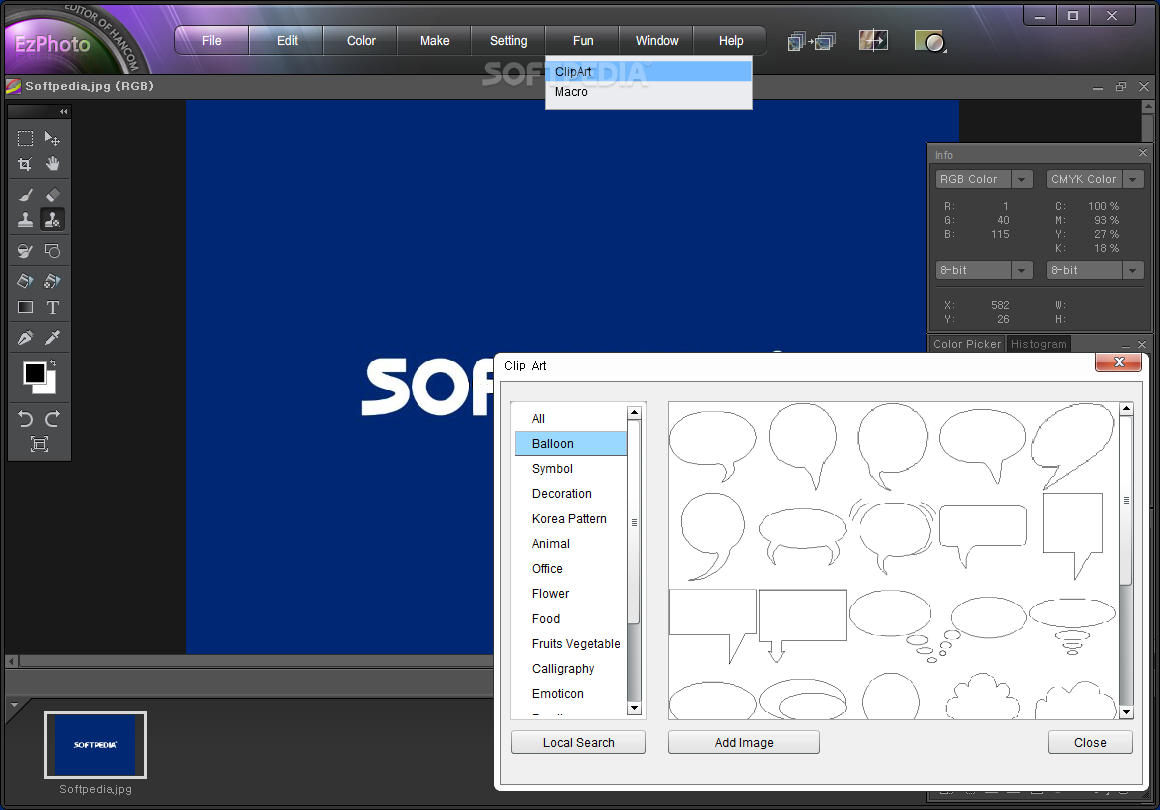1160x810 pixels.
Task: Open the Setting menu
Action: pos(508,41)
